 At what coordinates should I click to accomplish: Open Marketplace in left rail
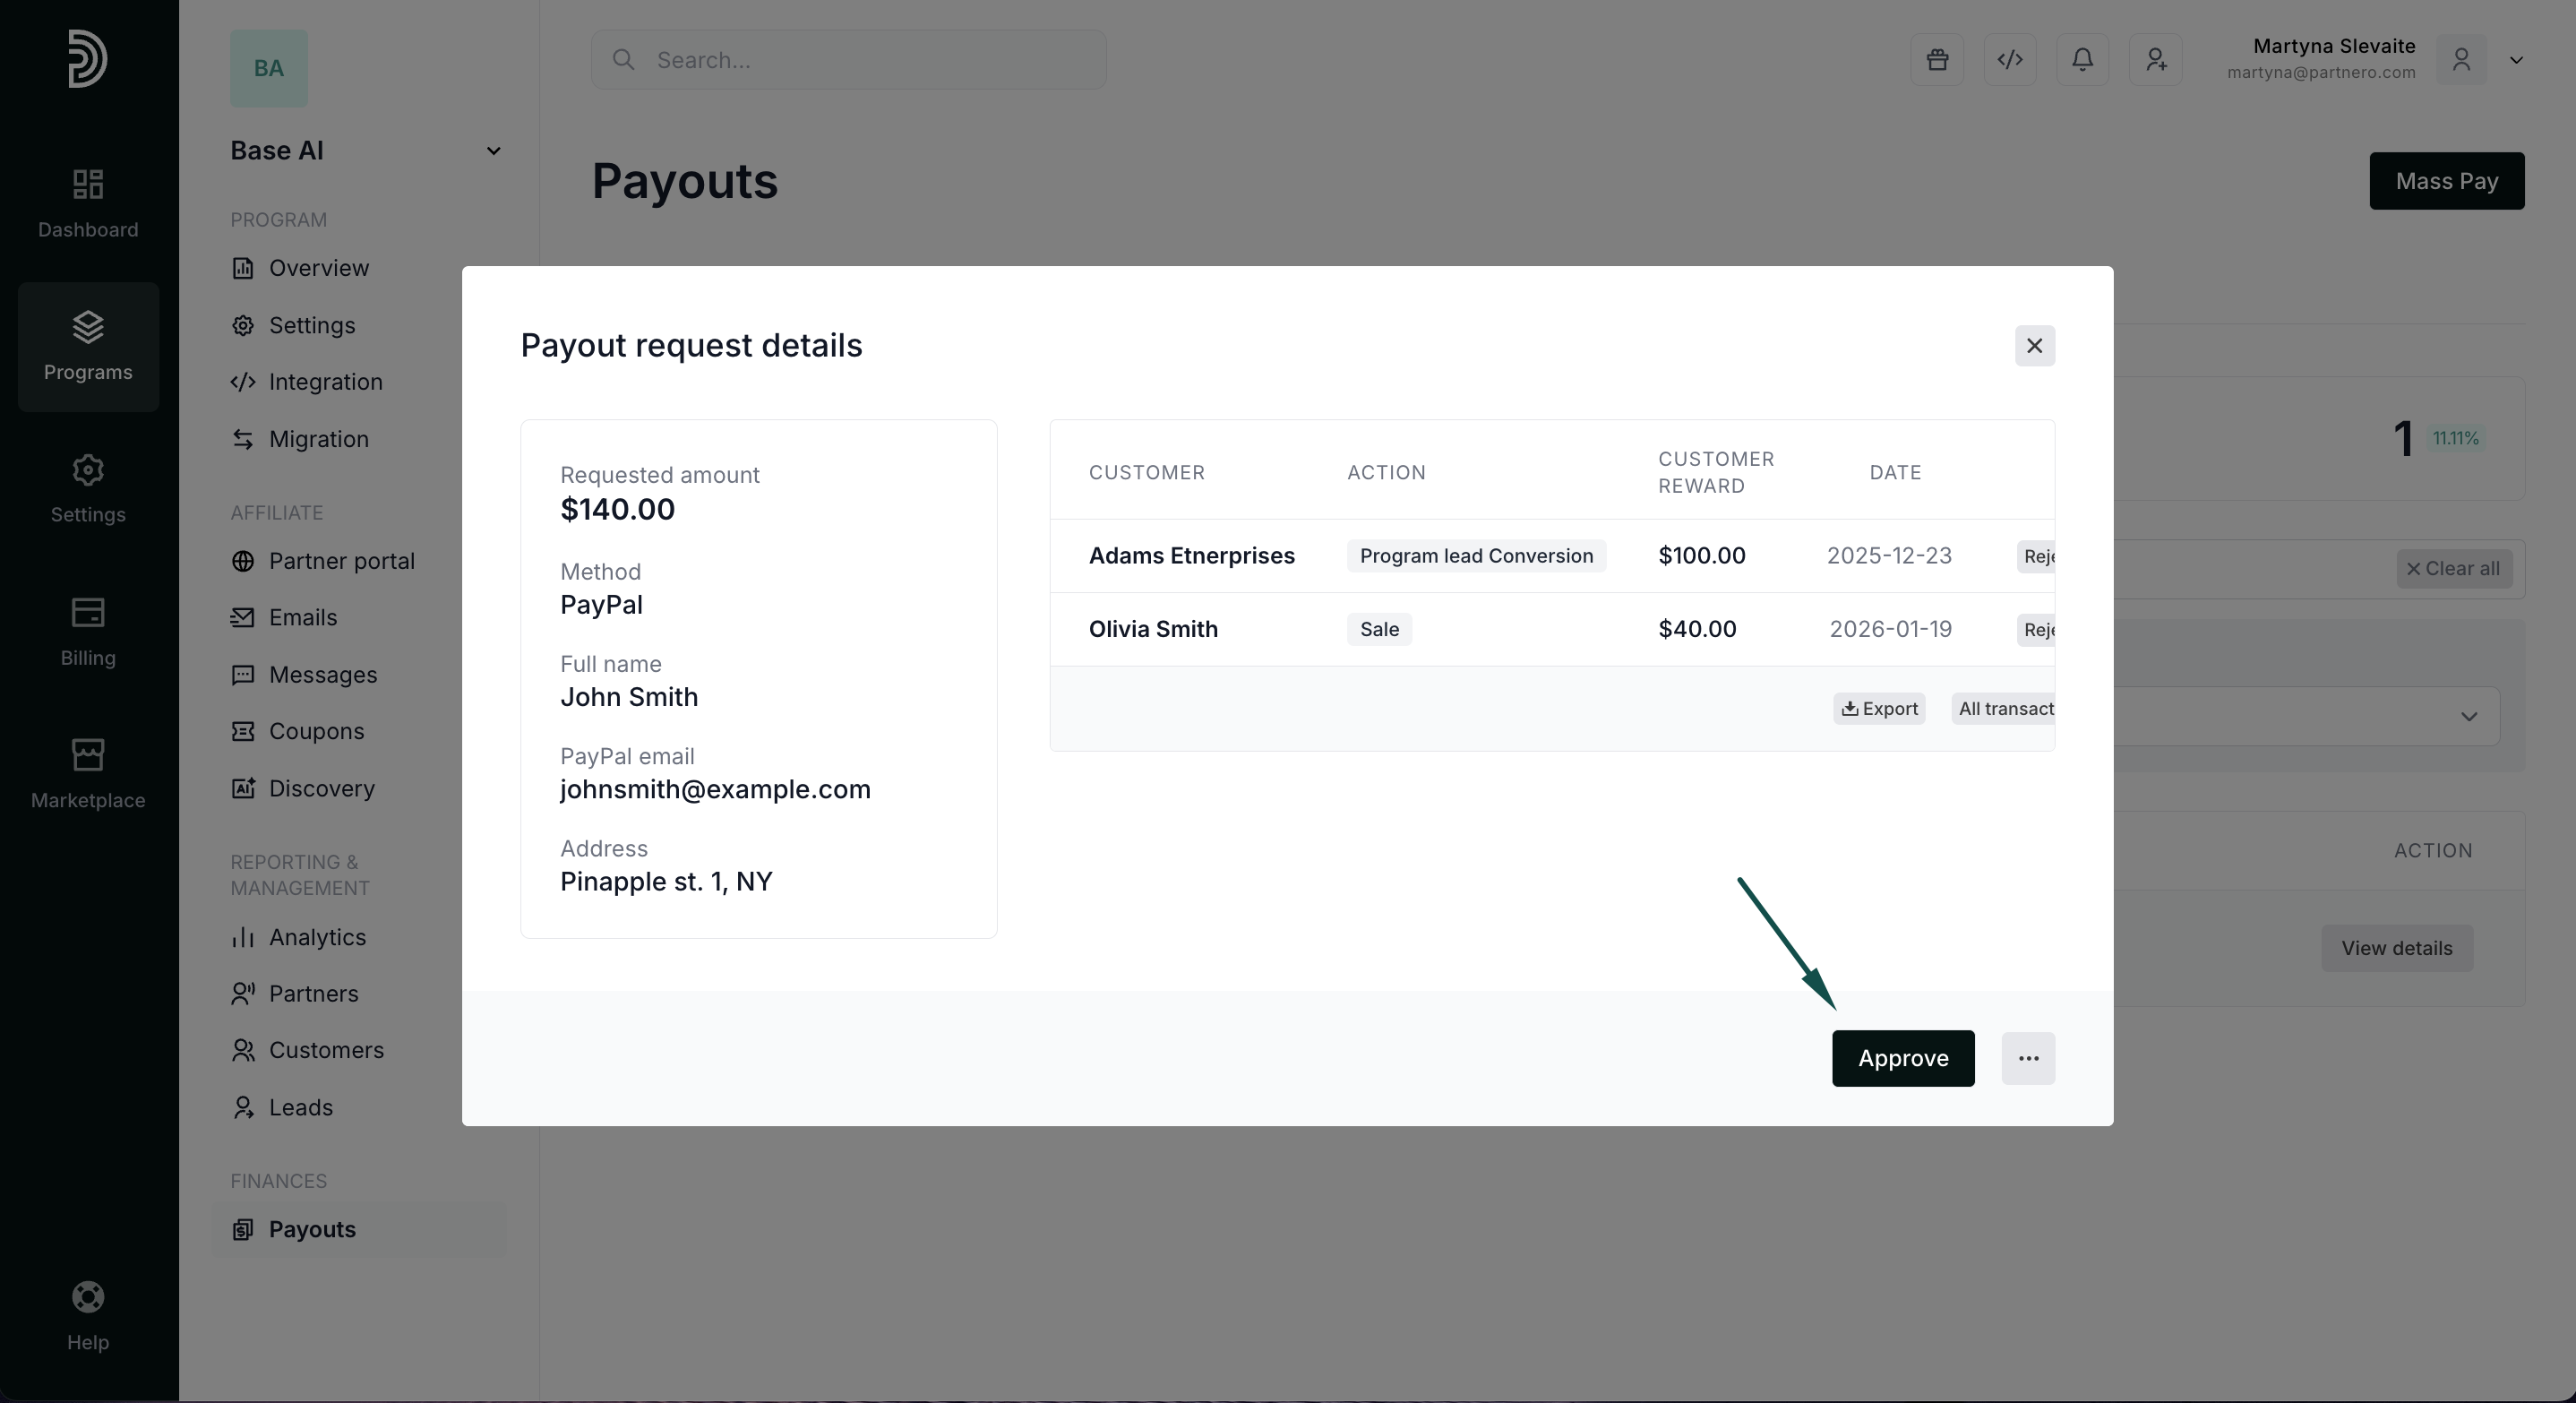[88, 774]
